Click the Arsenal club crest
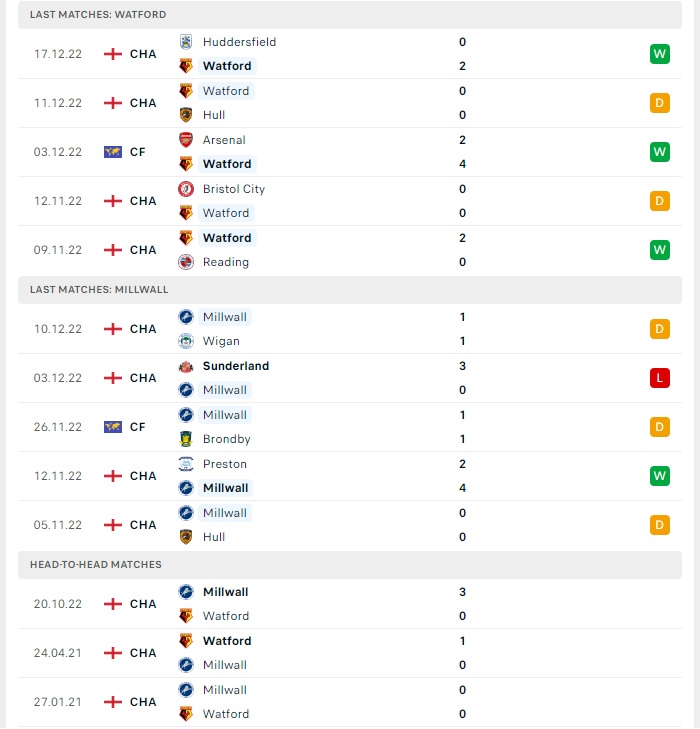Viewport: 700px width, 729px height. [186, 140]
